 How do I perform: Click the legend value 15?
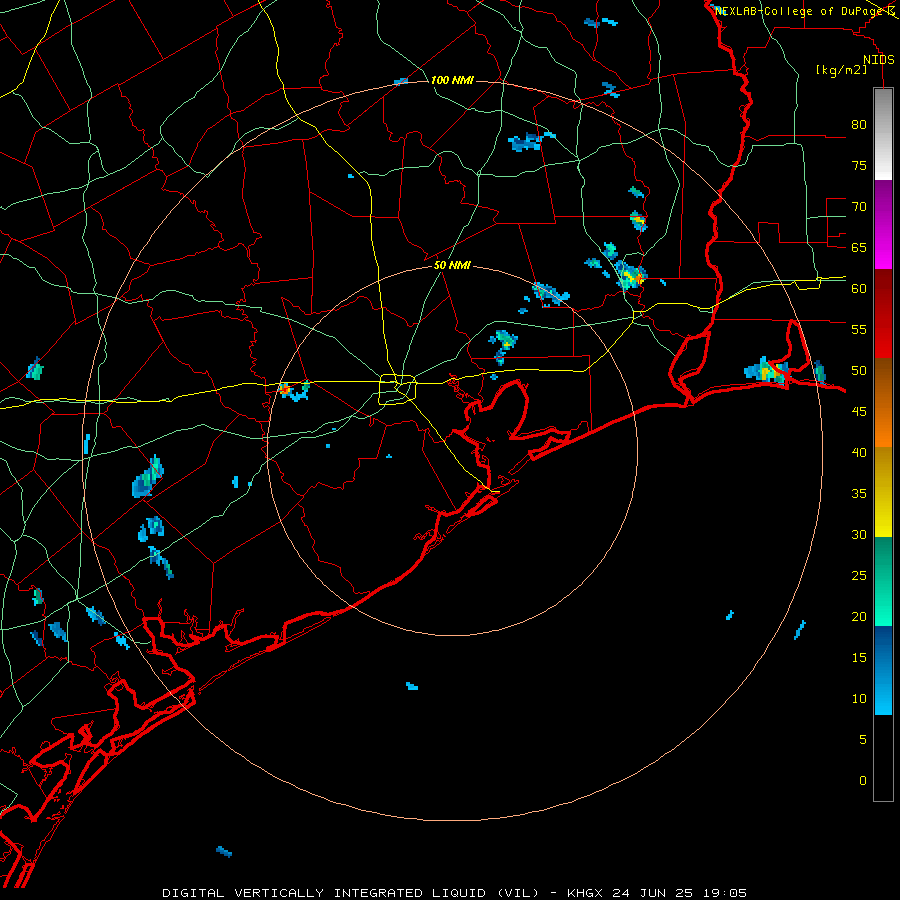pos(859,657)
